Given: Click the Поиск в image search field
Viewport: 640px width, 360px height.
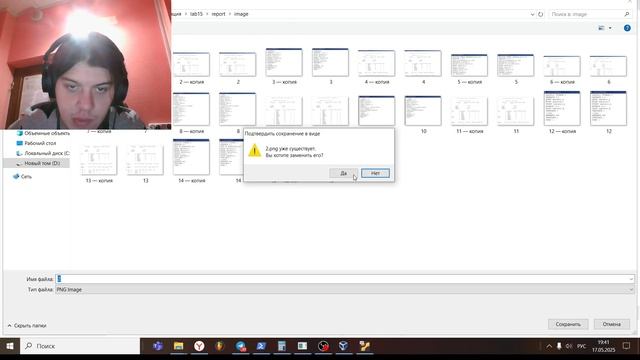Looking at the screenshot, I should (x=585, y=14).
